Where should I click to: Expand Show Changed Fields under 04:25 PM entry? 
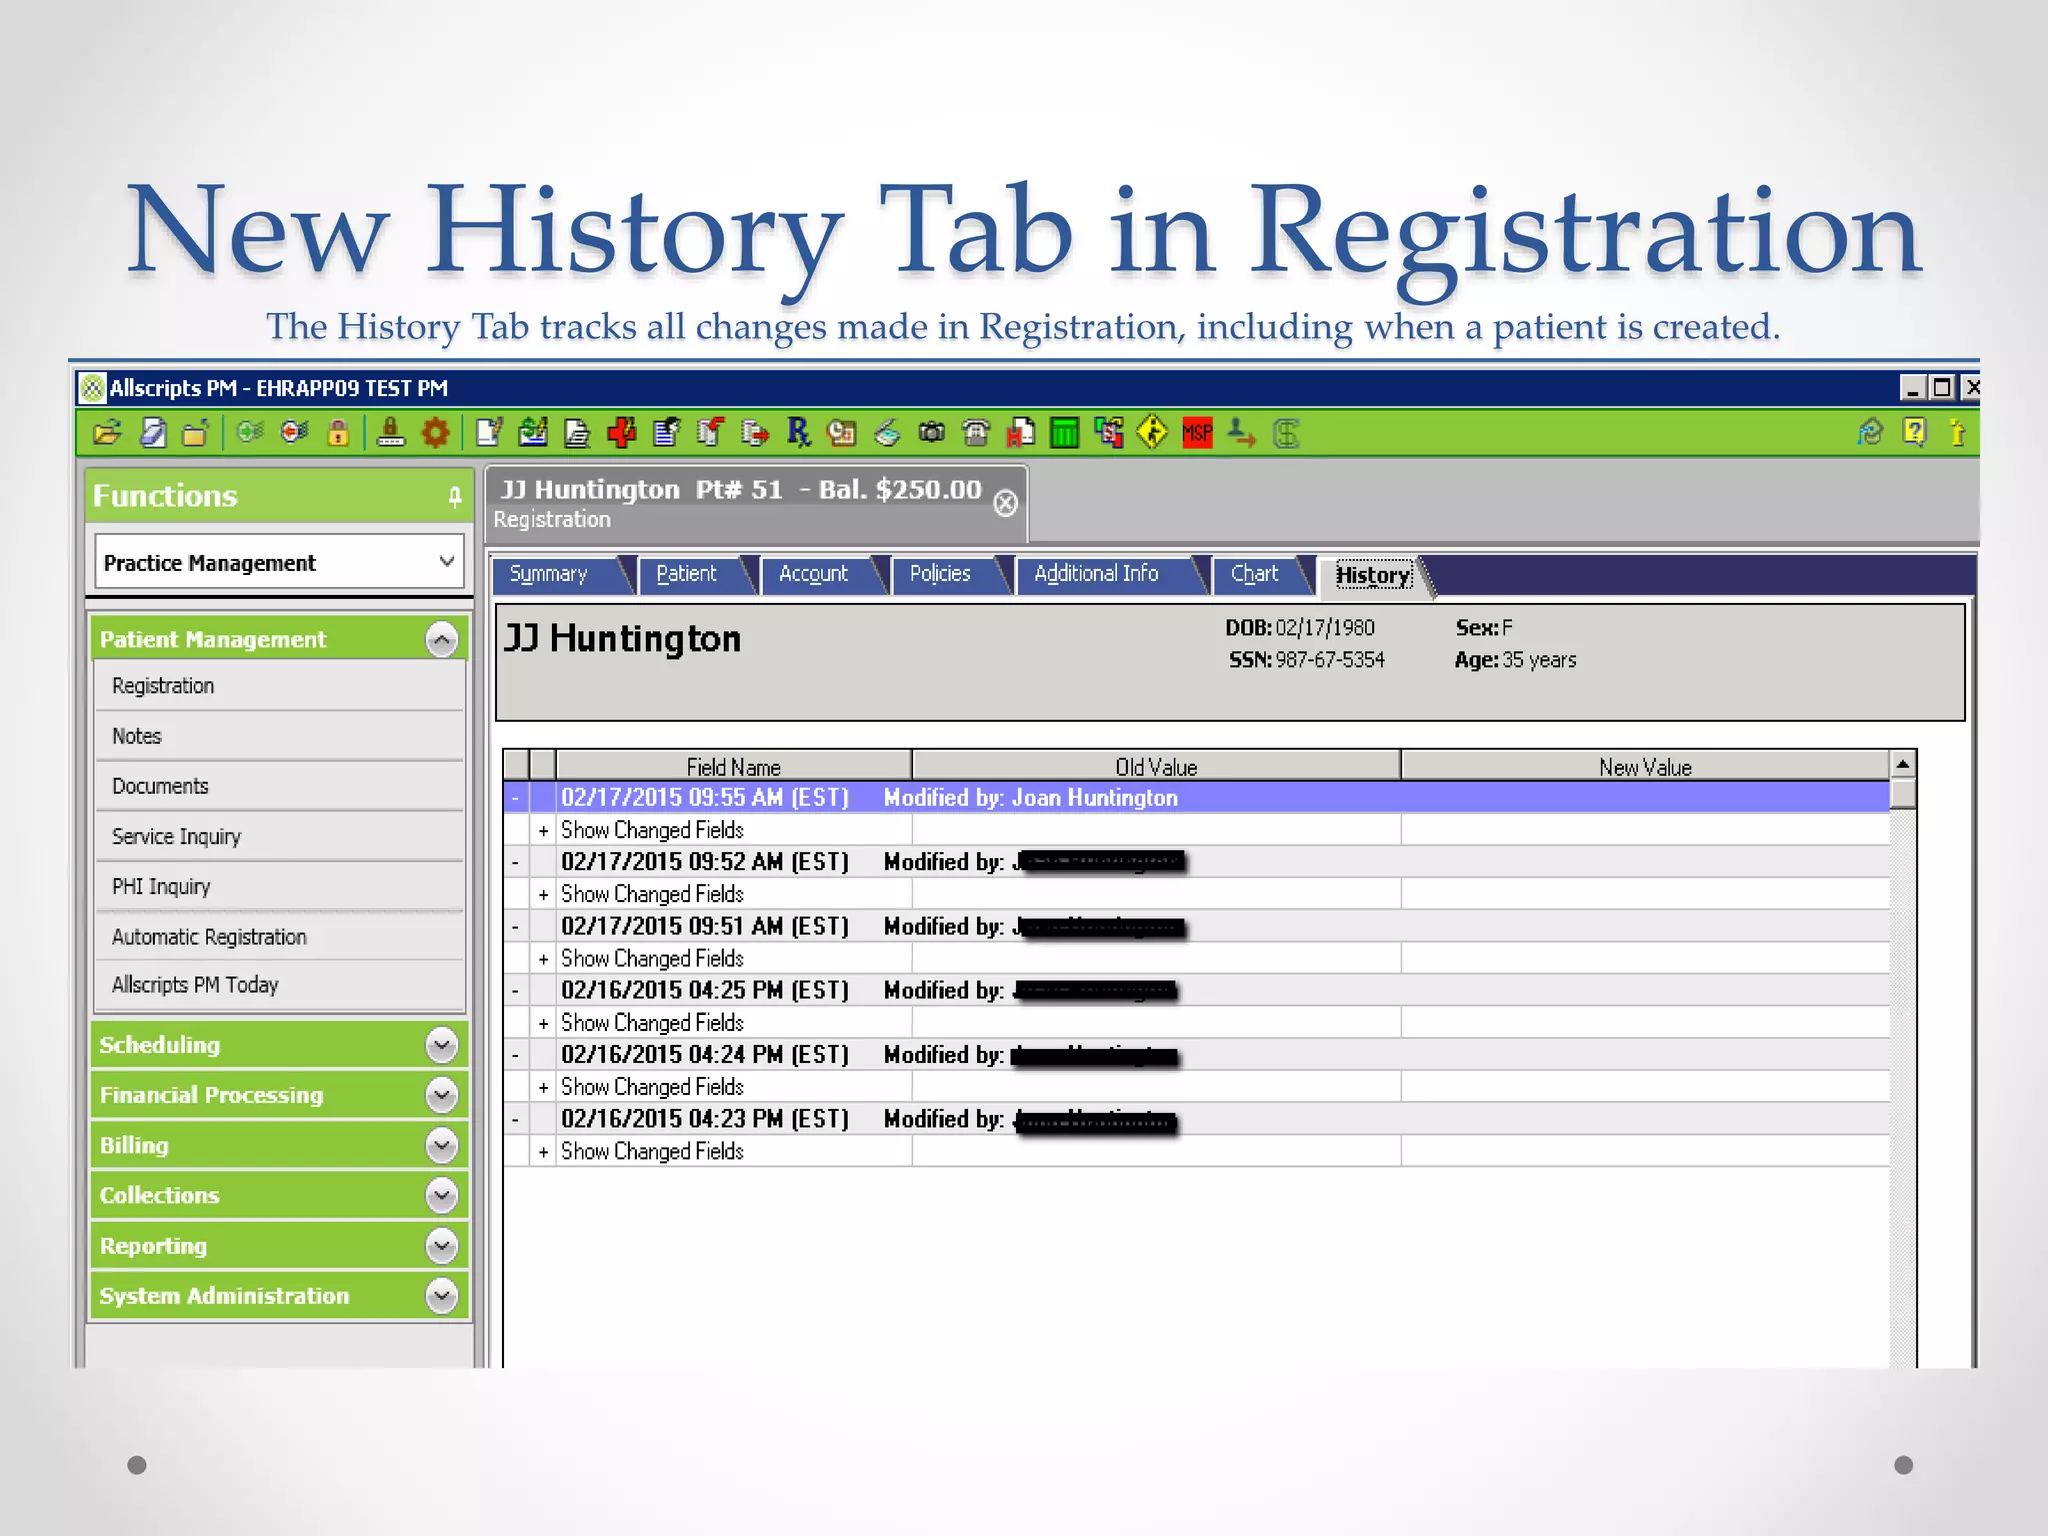coord(543,1024)
